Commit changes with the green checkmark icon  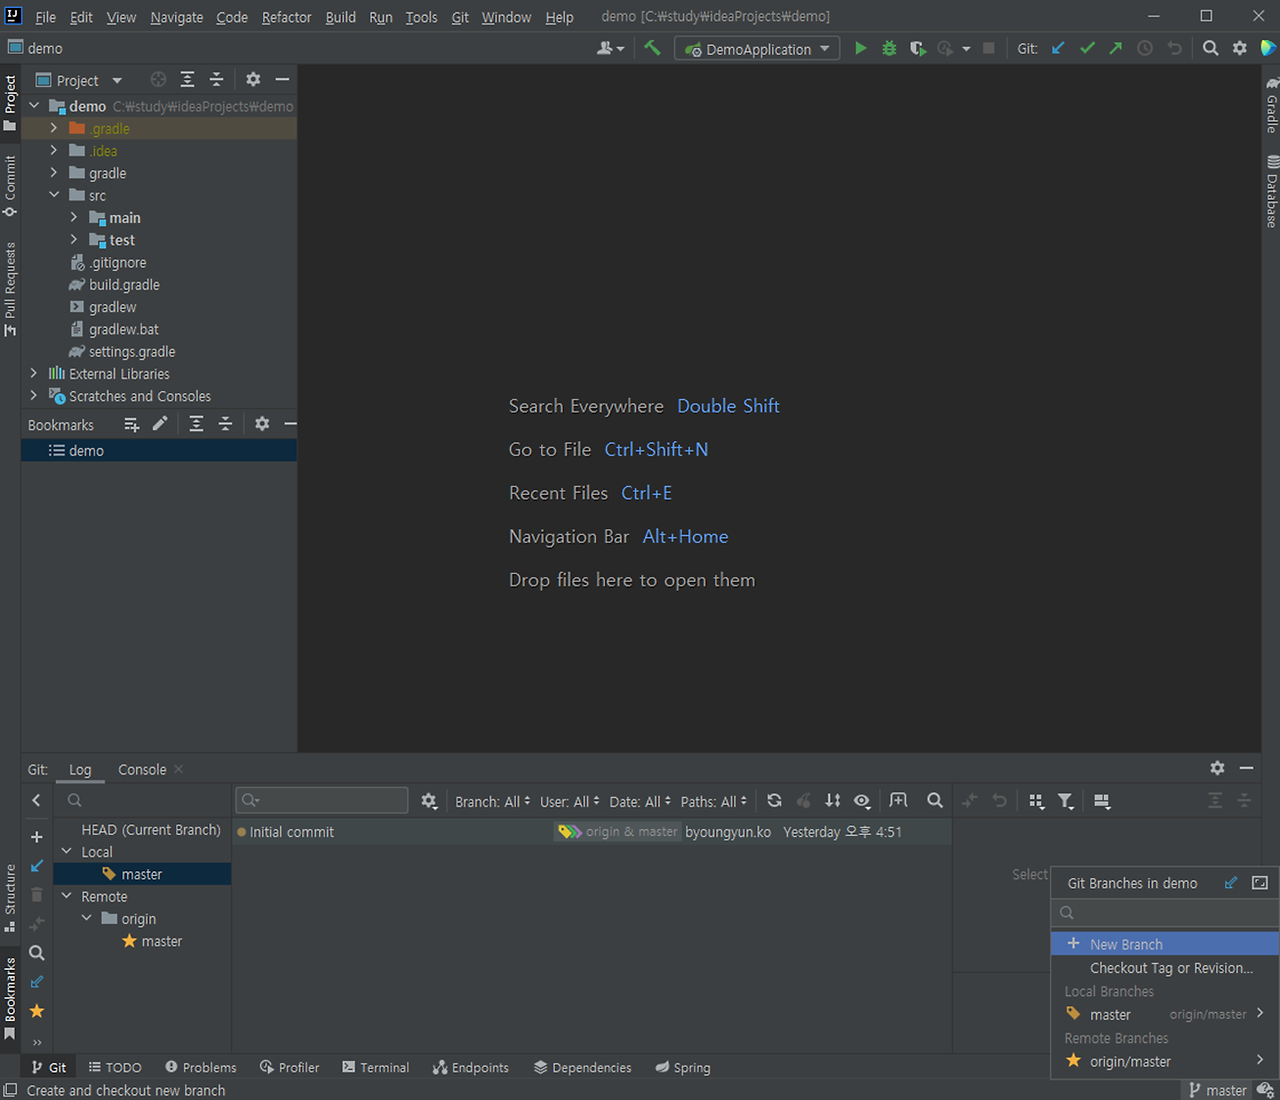pyautogui.click(x=1087, y=48)
